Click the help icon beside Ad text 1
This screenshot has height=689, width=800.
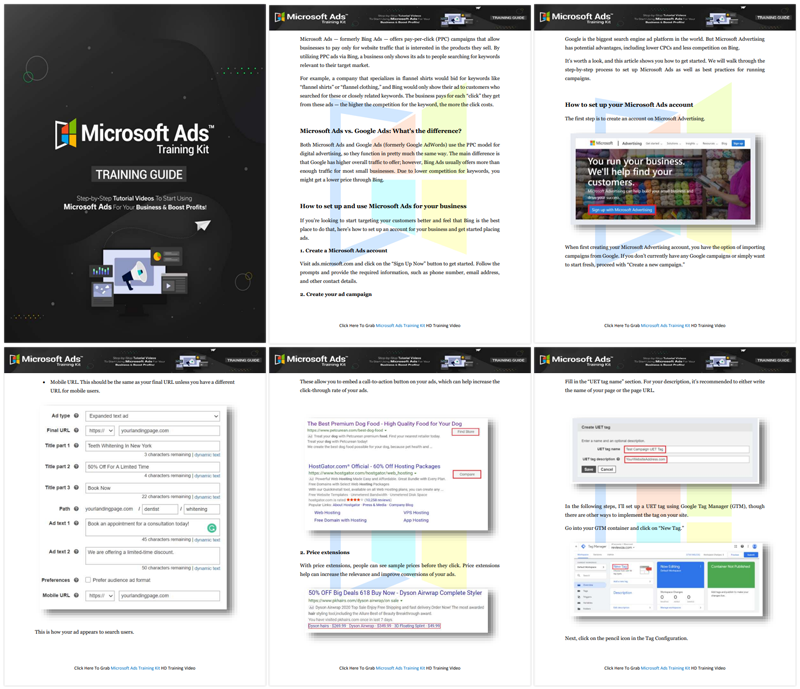[x=77, y=523]
